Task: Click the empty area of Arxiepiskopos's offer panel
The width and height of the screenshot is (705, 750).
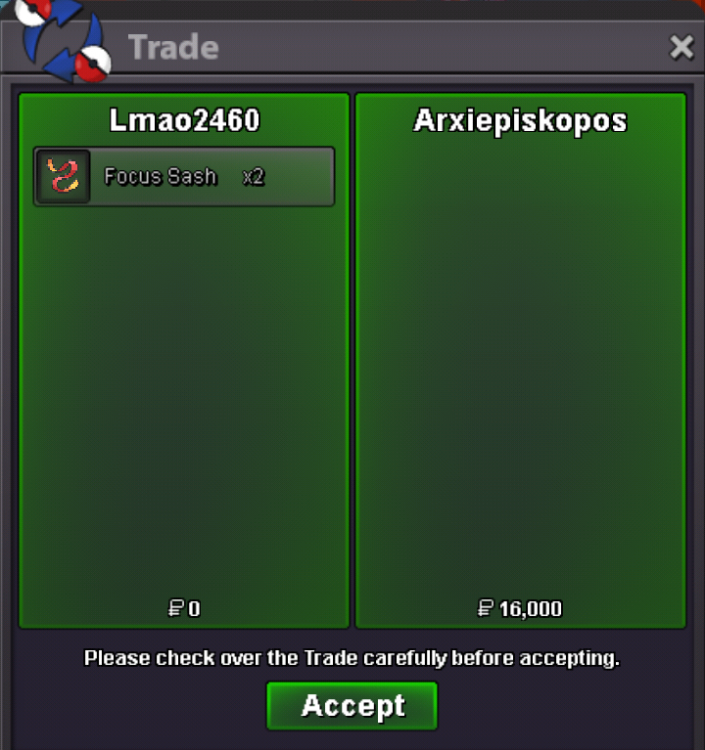Action: click(x=520, y=364)
